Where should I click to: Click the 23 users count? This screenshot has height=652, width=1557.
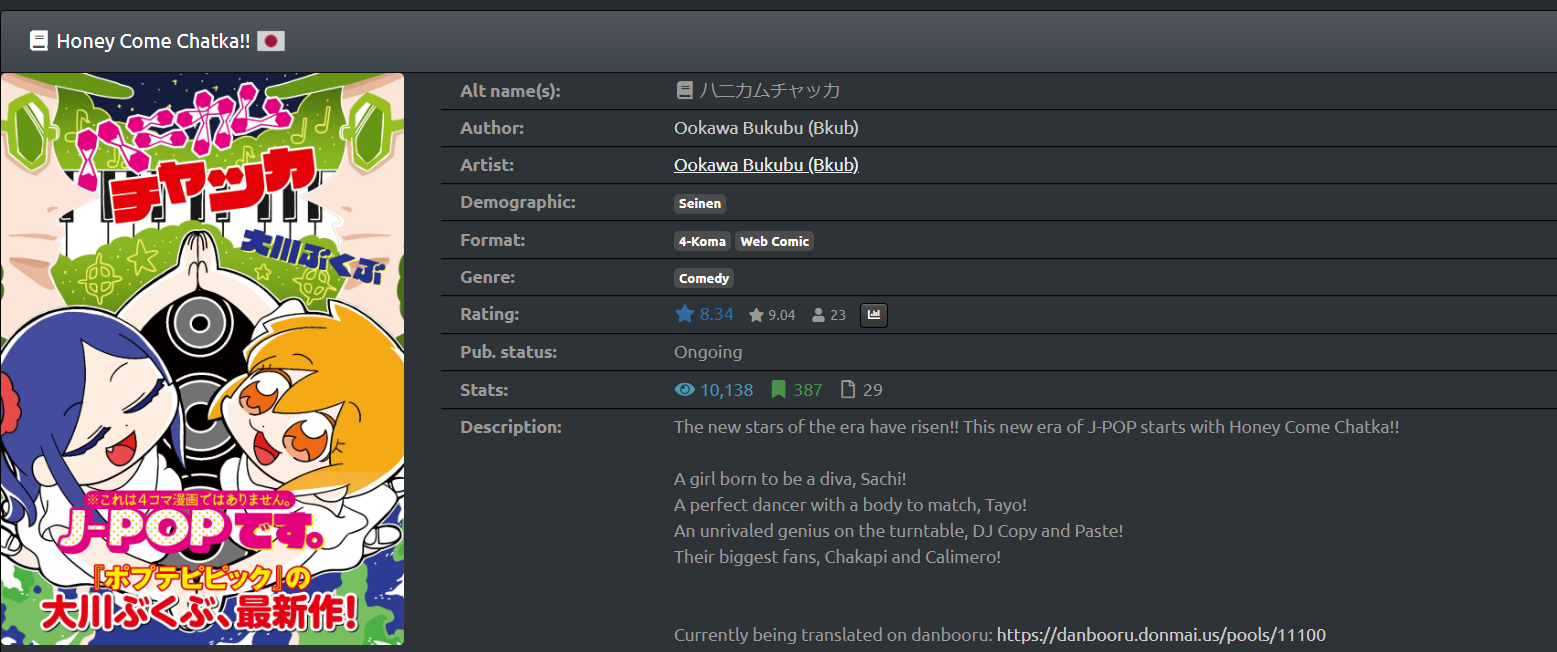click(x=838, y=315)
